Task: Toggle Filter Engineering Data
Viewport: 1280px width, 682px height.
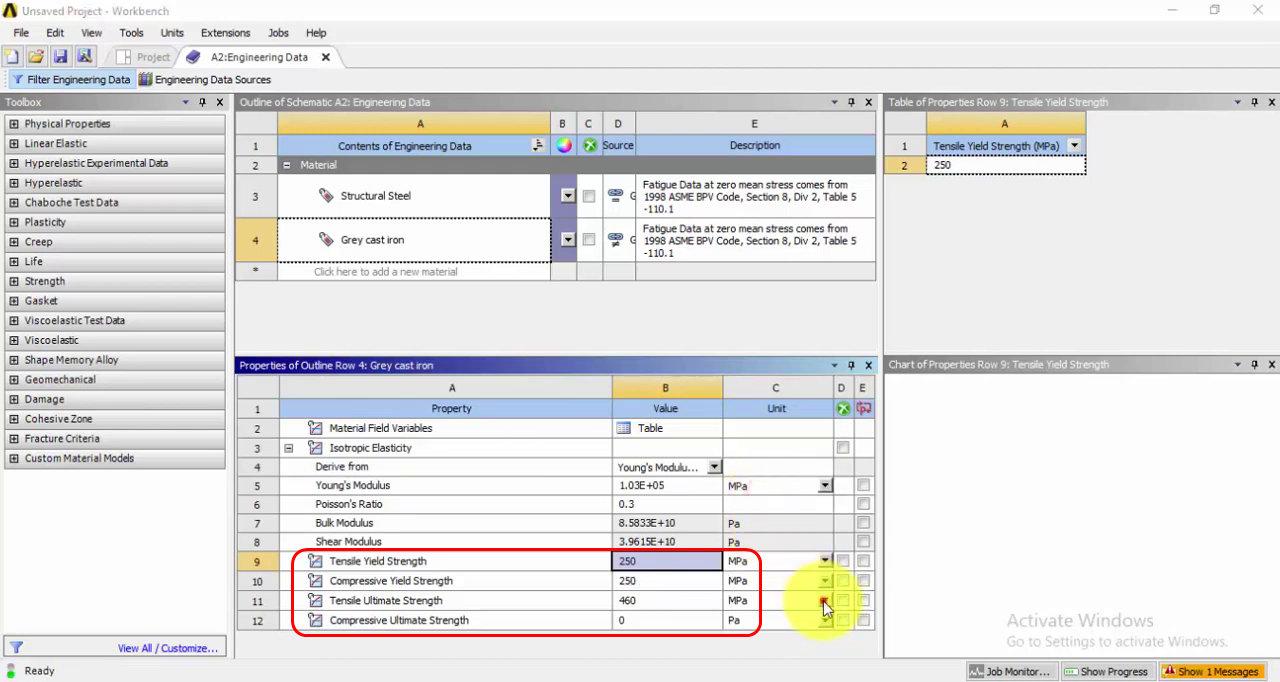Action: (x=70, y=80)
